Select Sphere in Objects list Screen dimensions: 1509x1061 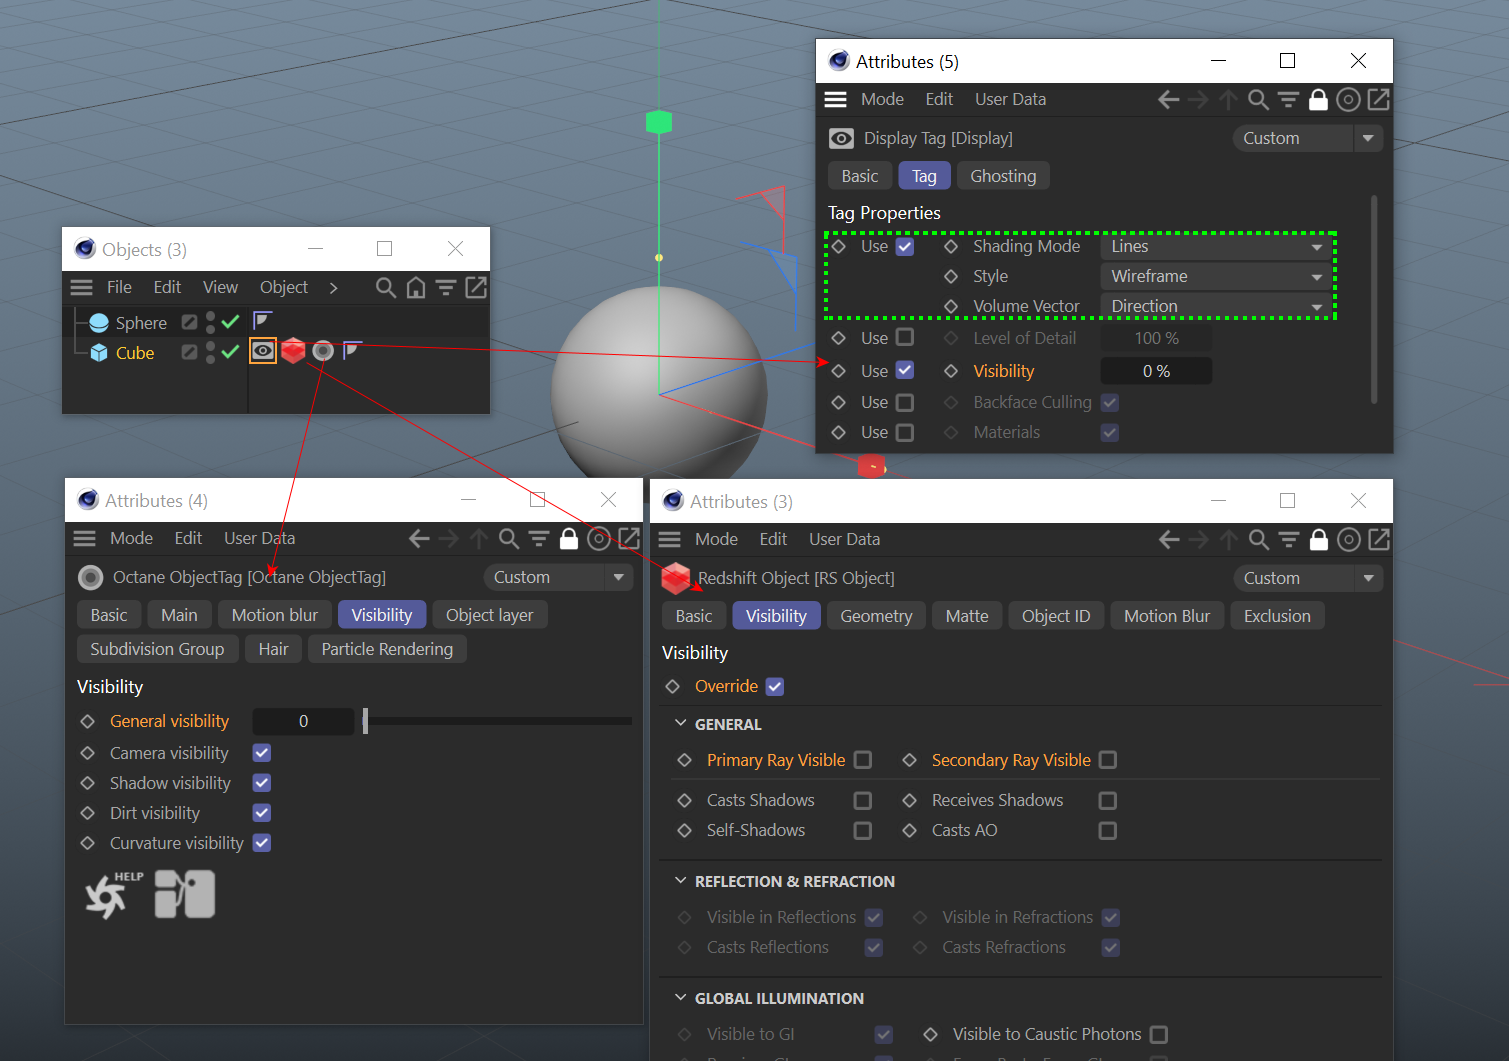pyautogui.click(x=141, y=323)
